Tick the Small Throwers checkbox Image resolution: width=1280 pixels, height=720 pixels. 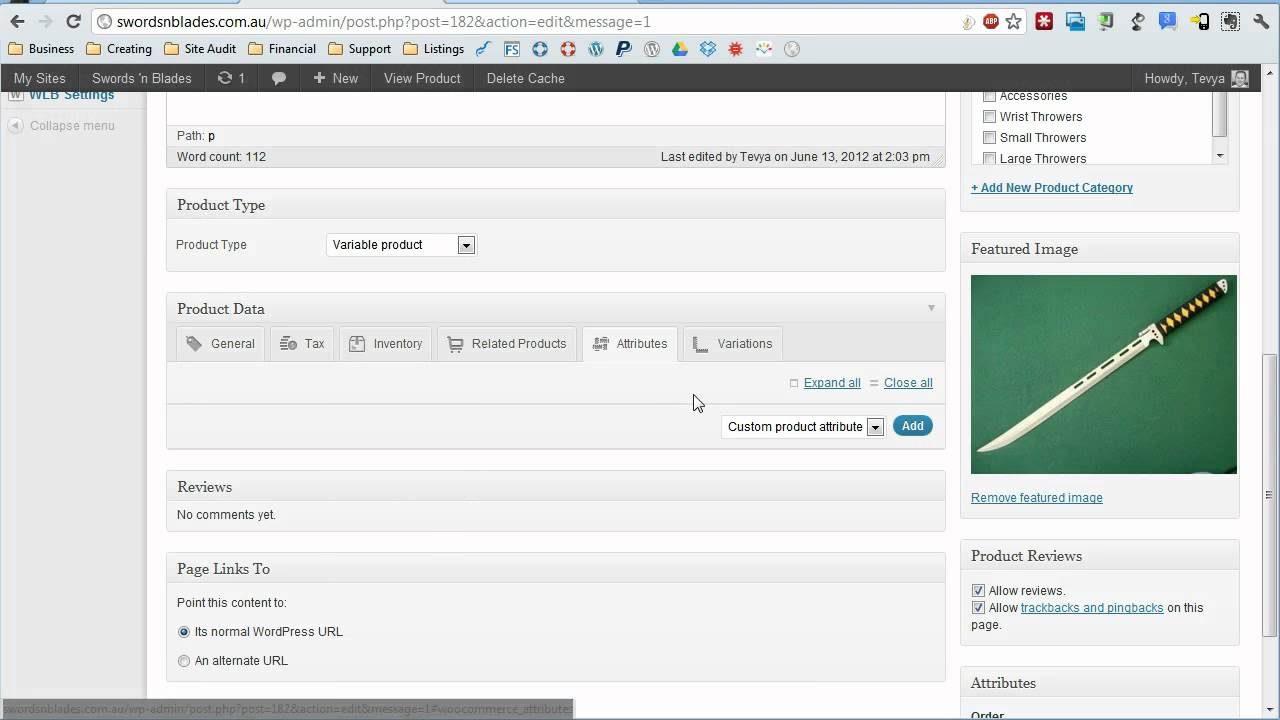[989, 138]
